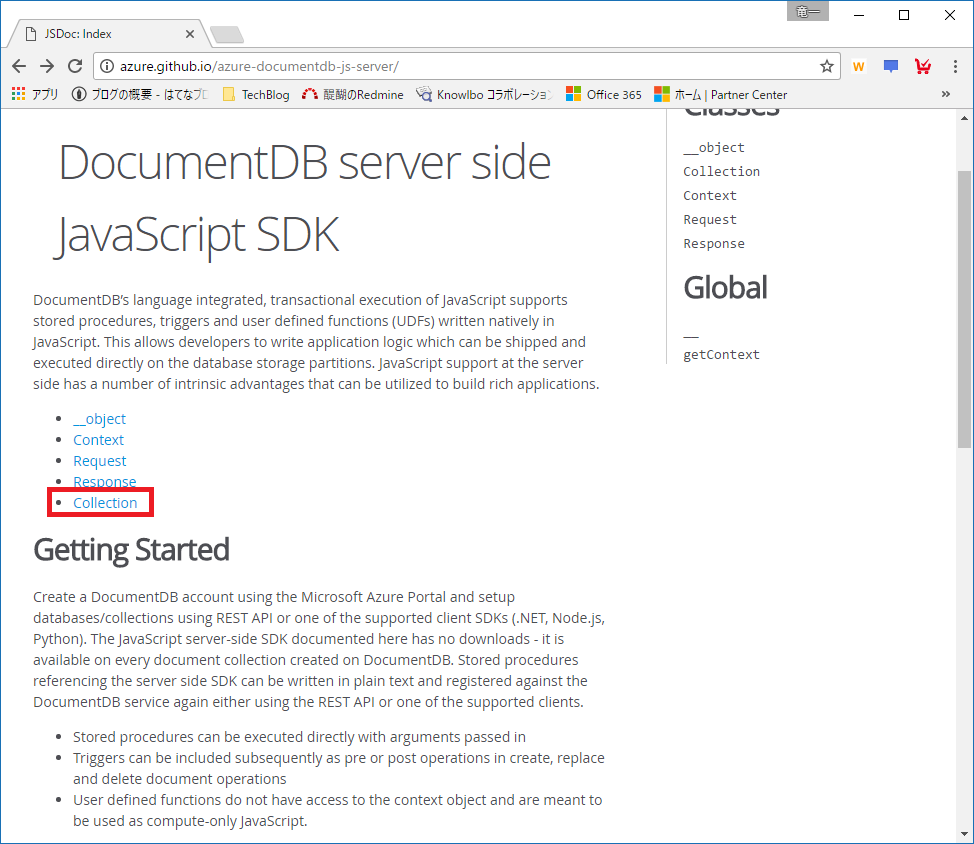This screenshot has height=844, width=974.
Task: Open Request in the Classes sidebar
Action: pos(710,220)
